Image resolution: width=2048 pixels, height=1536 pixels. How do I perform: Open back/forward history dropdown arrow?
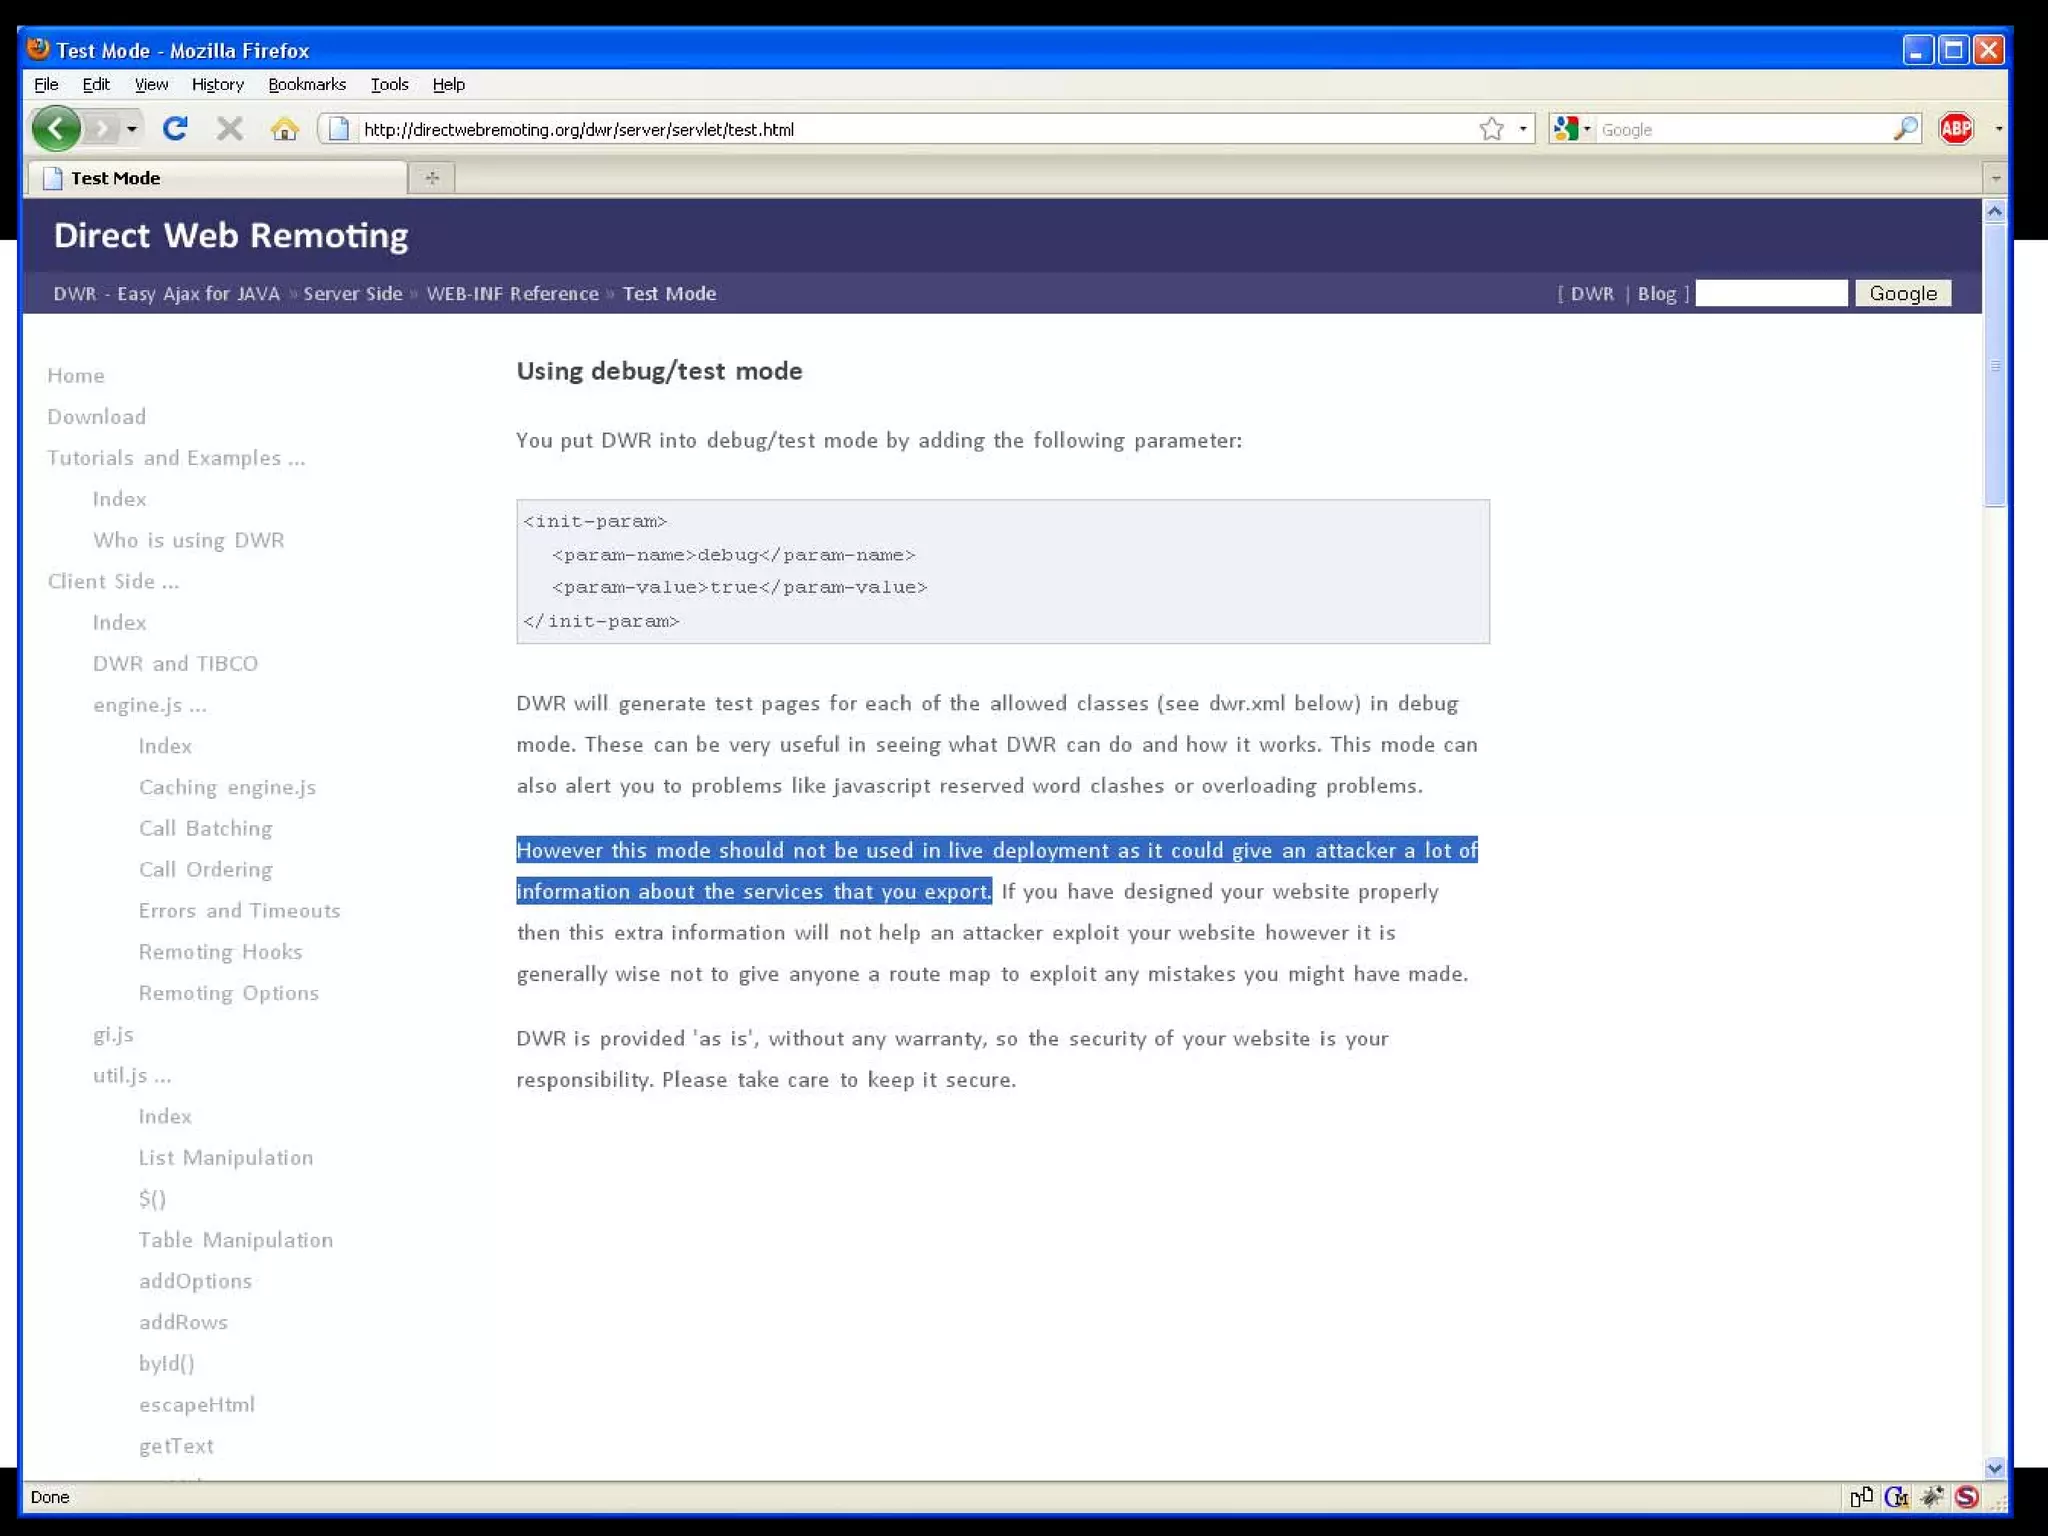point(131,129)
